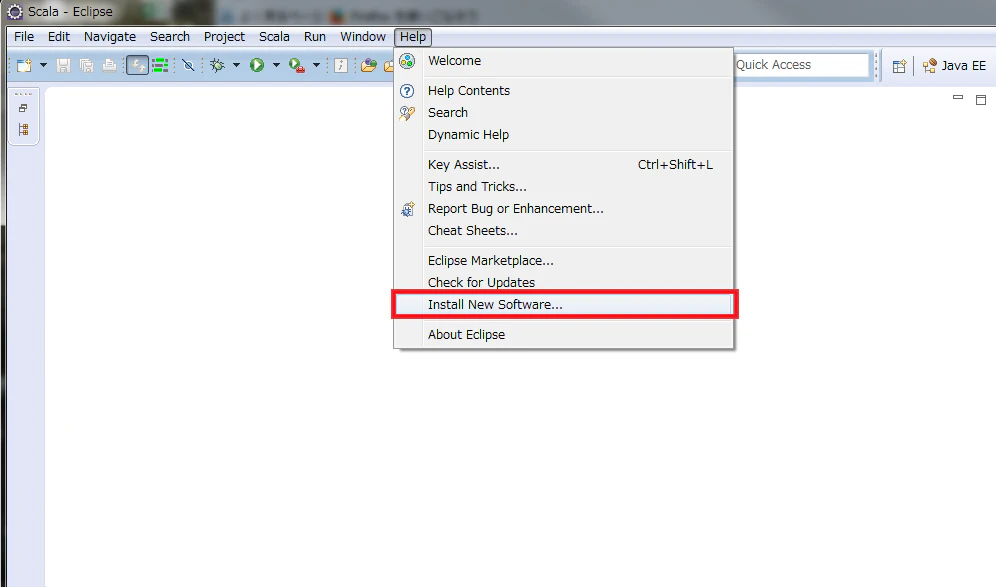Viewport: 996px width, 587px height.
Task: Minimize the editor area
Action: pos(958,98)
